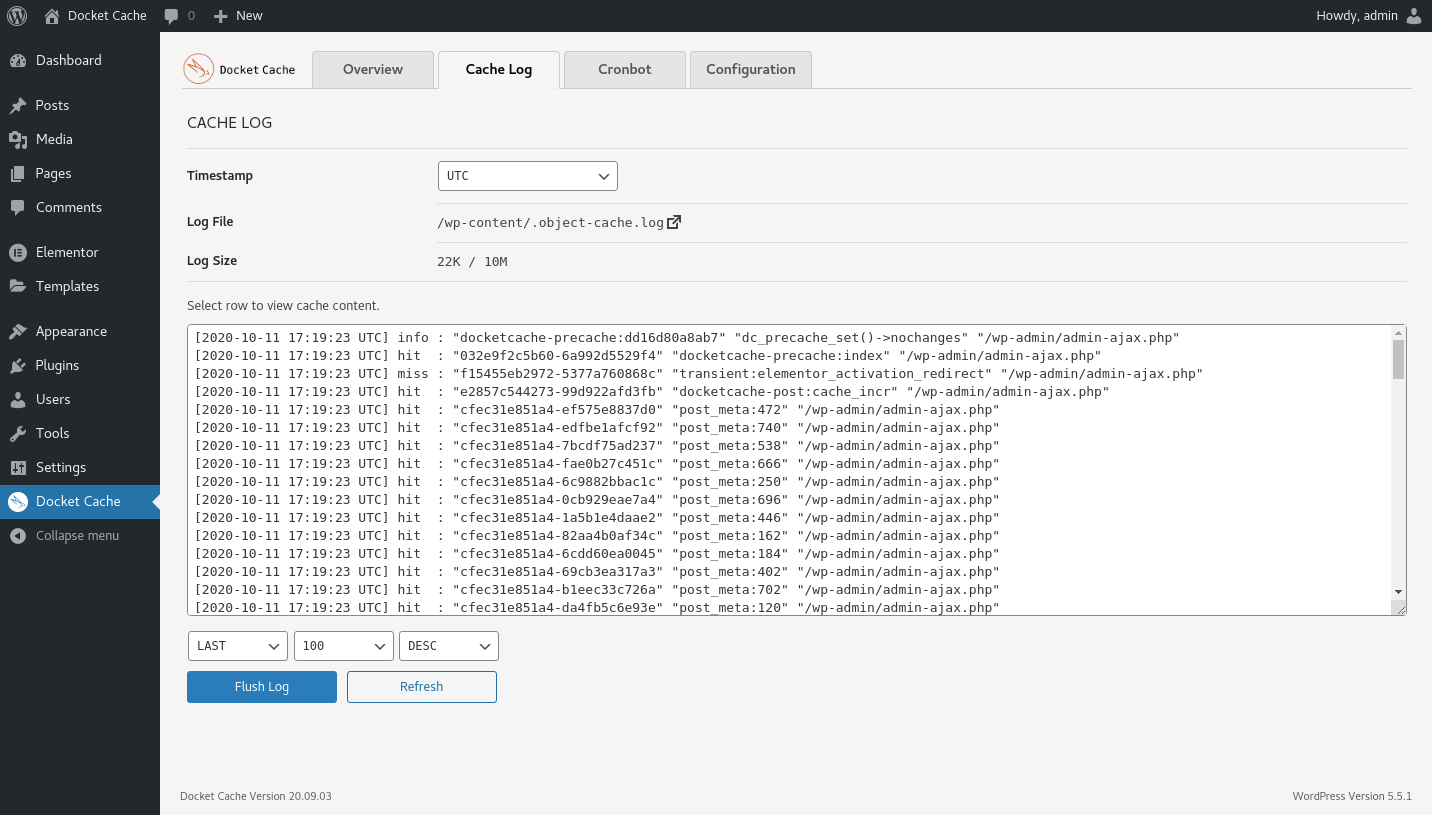Screen dimensions: 1432x815
Task: Open the Overview tab
Action: coord(372,69)
